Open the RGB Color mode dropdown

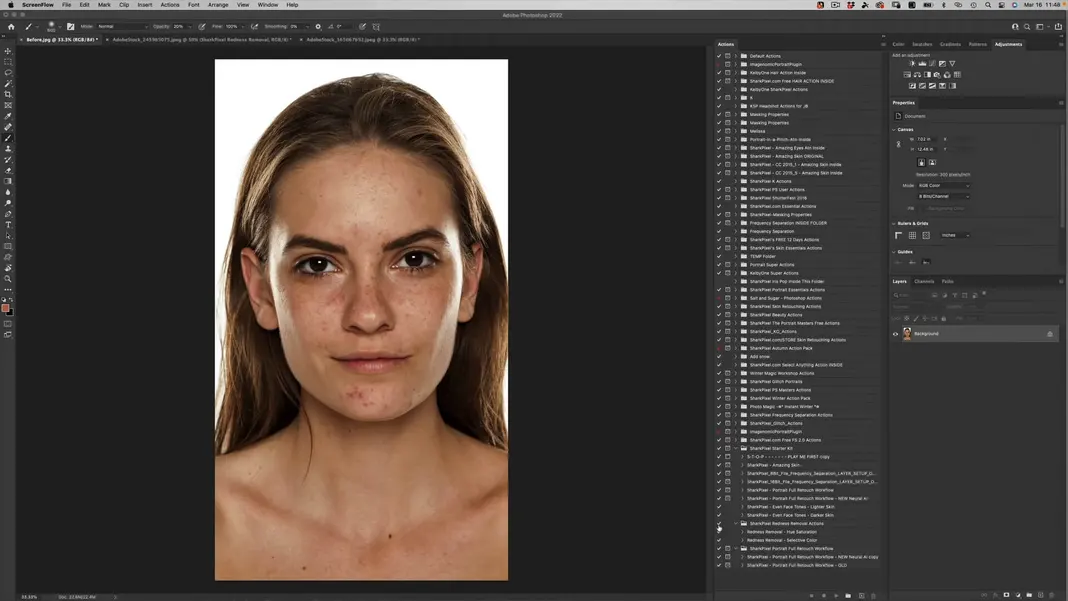[944, 185]
